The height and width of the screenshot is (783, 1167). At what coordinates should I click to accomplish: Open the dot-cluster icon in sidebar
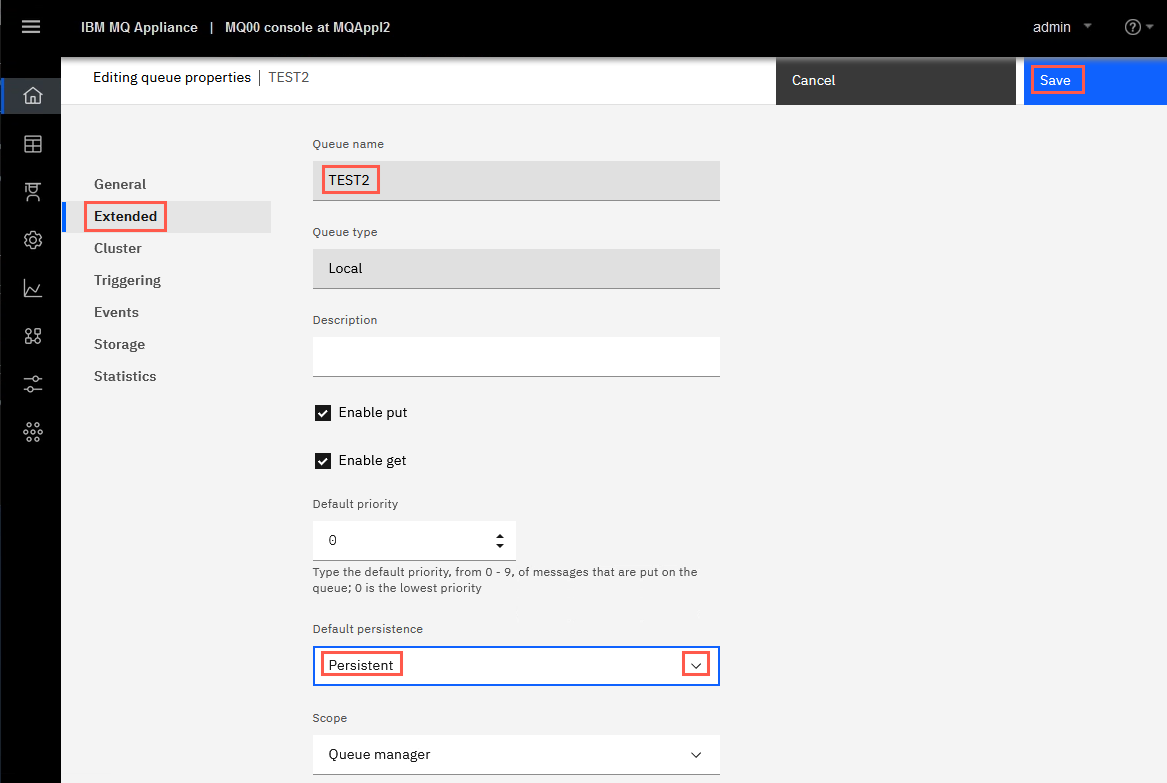tap(33, 432)
